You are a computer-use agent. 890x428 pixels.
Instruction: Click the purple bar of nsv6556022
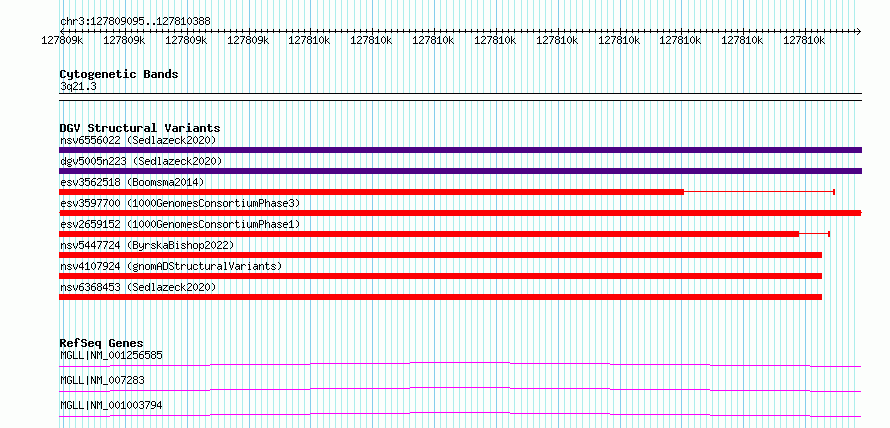click(x=460, y=150)
